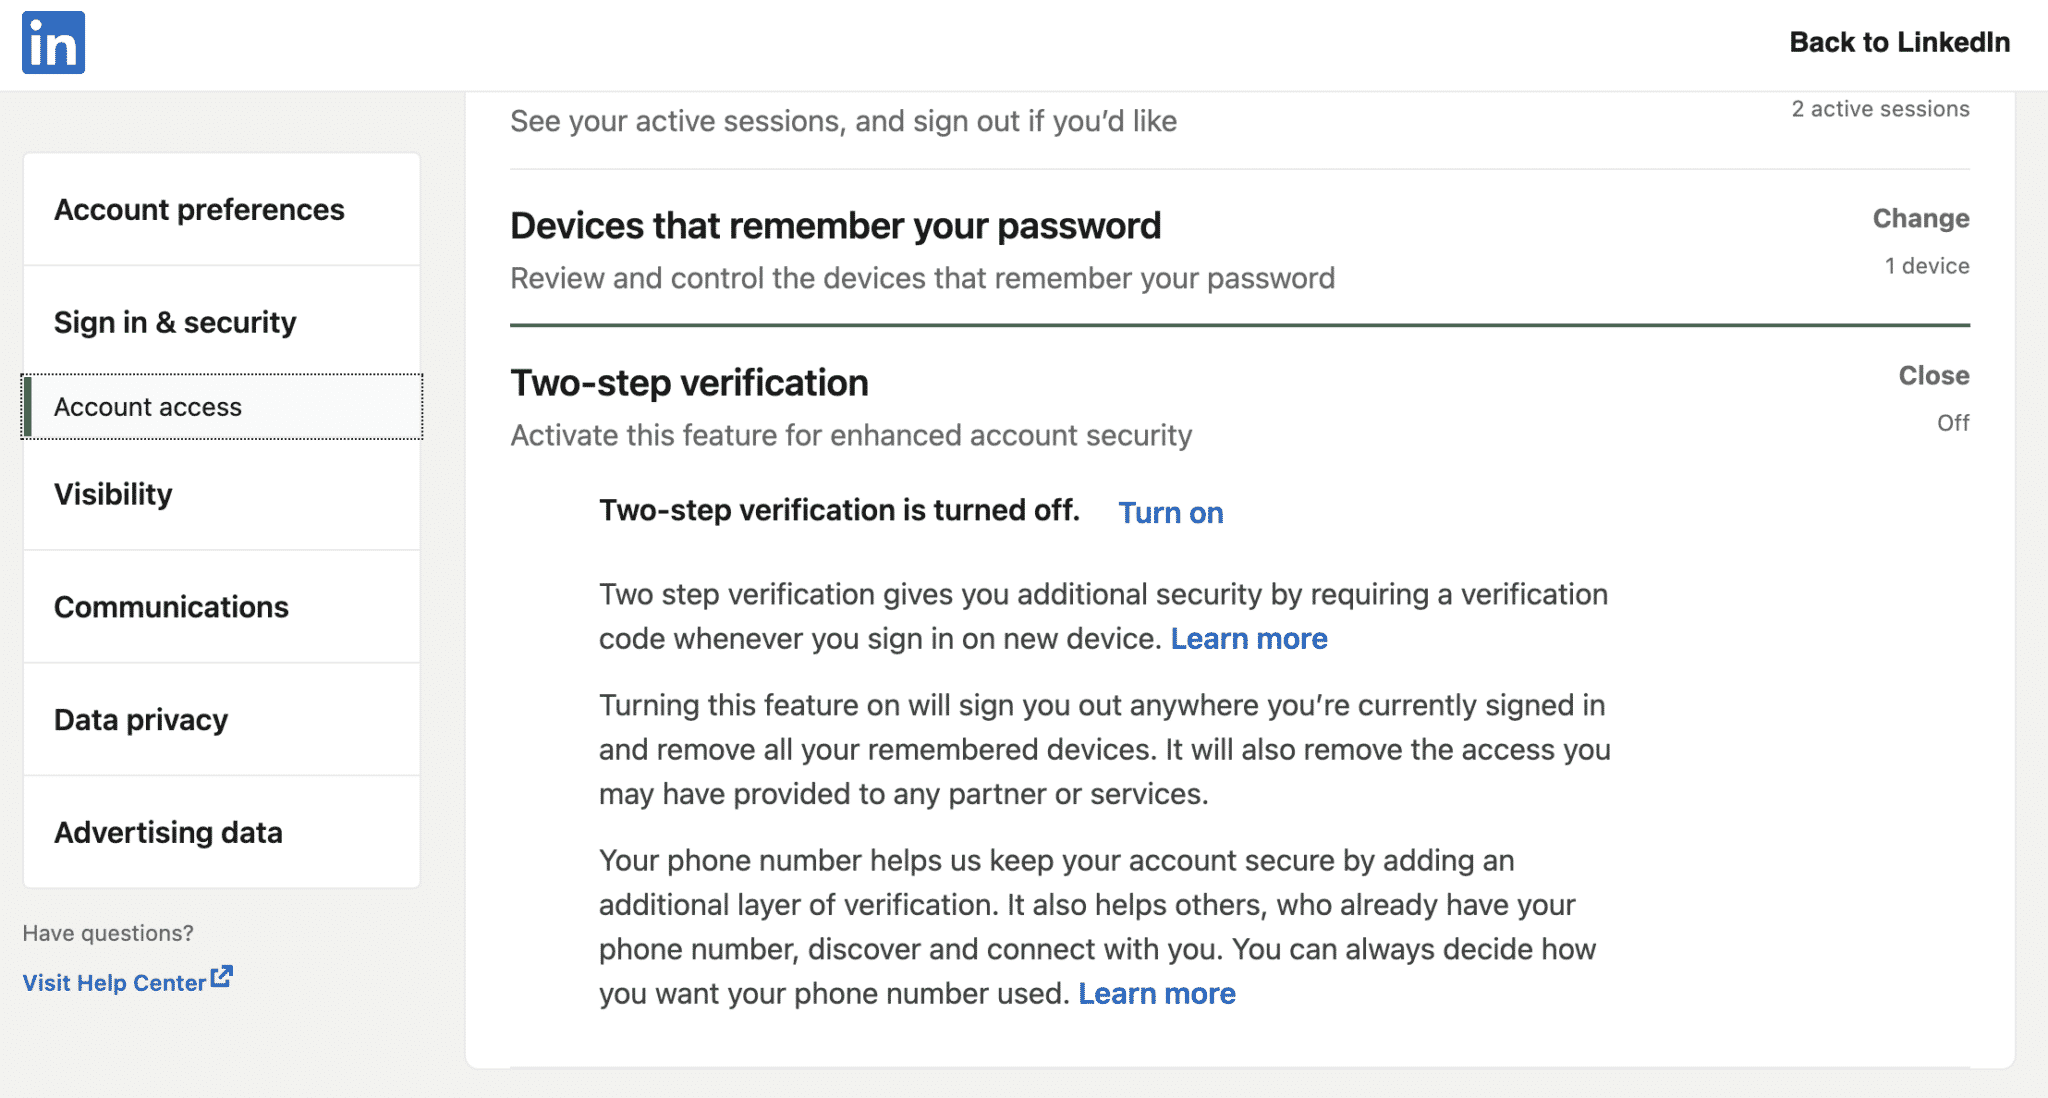Select Sign in & security in sidebar
Screen dimensions: 2048x1098
pos(221,322)
